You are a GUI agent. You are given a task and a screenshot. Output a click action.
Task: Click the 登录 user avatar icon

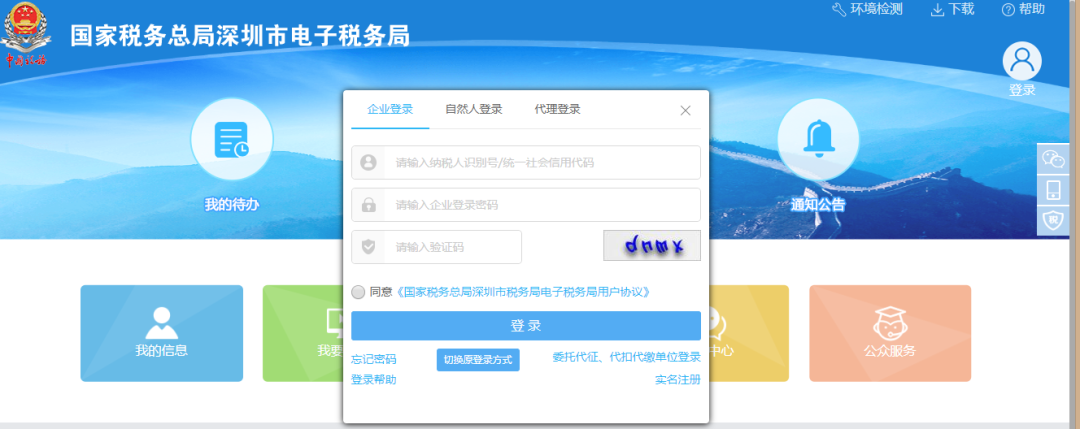1022,61
